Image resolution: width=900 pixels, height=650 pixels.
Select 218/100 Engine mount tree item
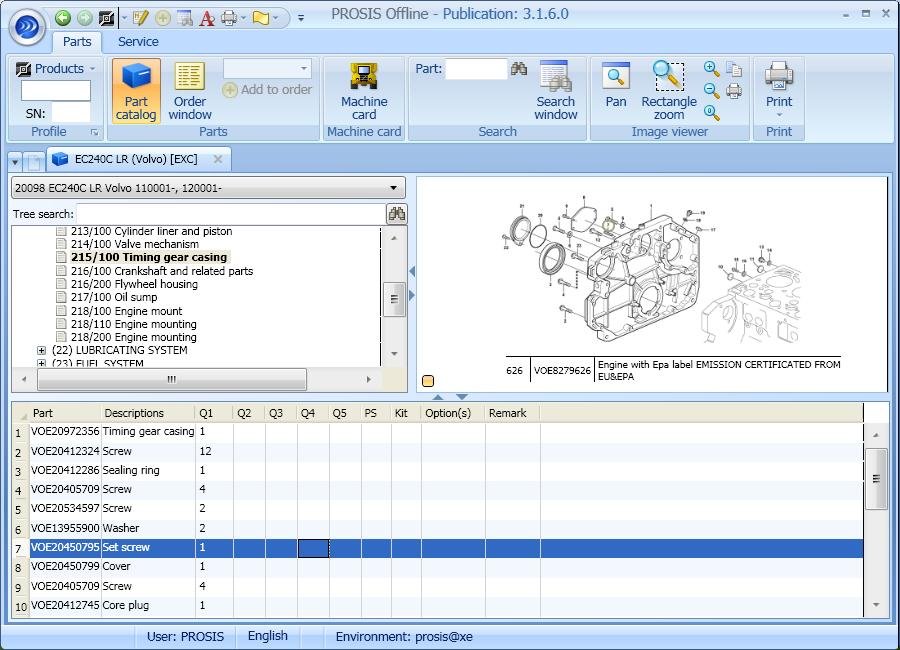pyautogui.click(x=126, y=311)
